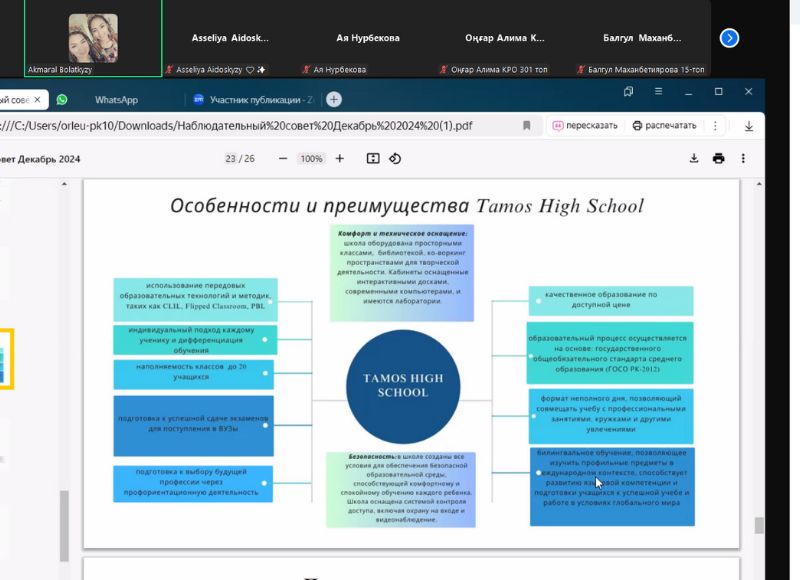Click the fit to page icon
This screenshot has width=800, height=580.
373,159
